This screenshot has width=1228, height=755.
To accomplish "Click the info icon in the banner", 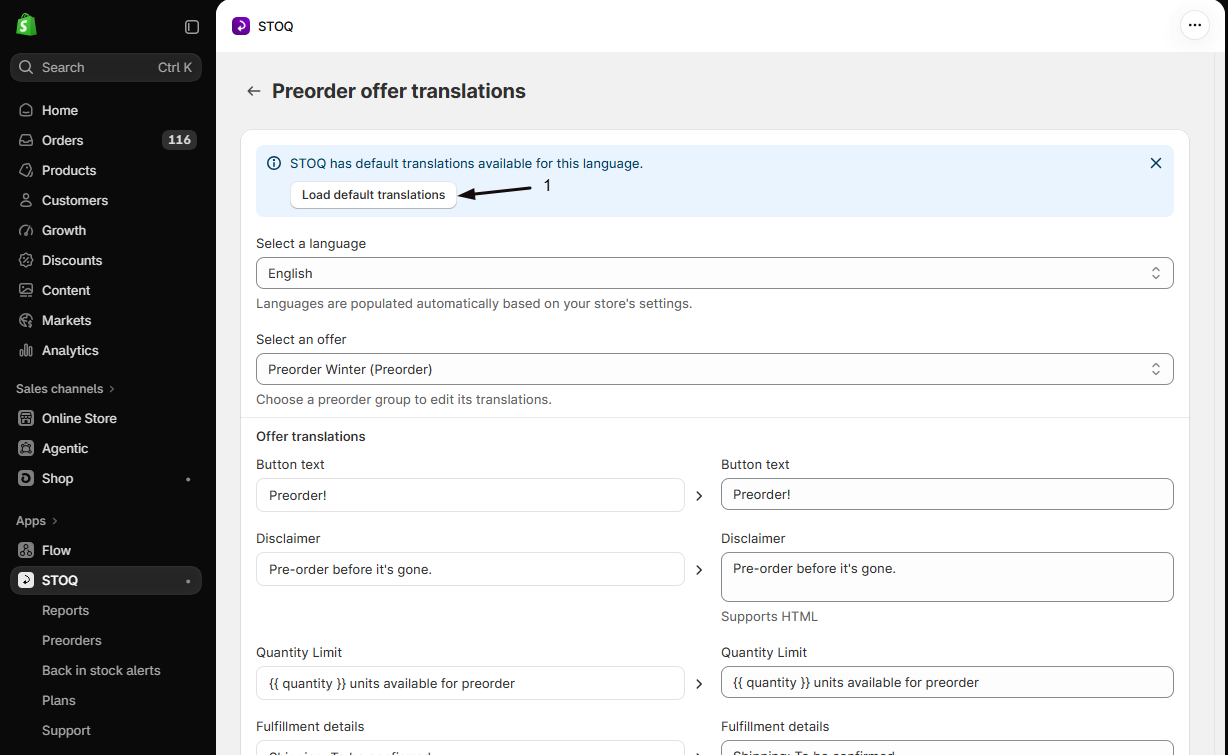I will (274, 163).
